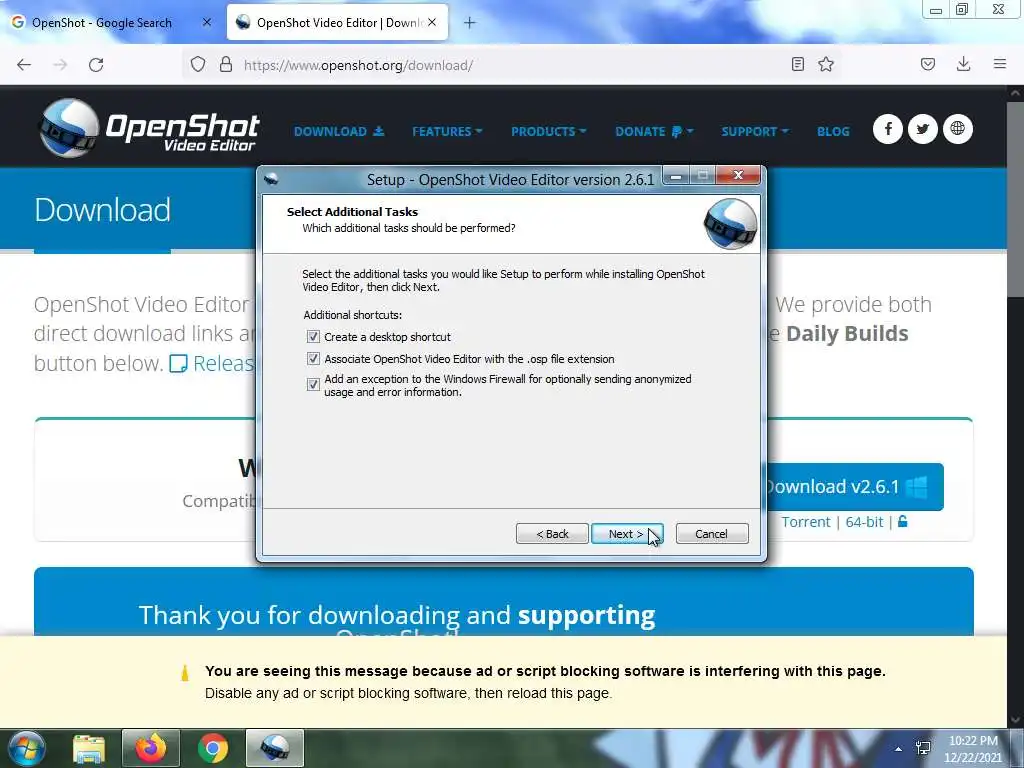Screen dimensions: 1024x768
Task: Open OpenShot's Twitter page icon
Action: tap(923, 129)
